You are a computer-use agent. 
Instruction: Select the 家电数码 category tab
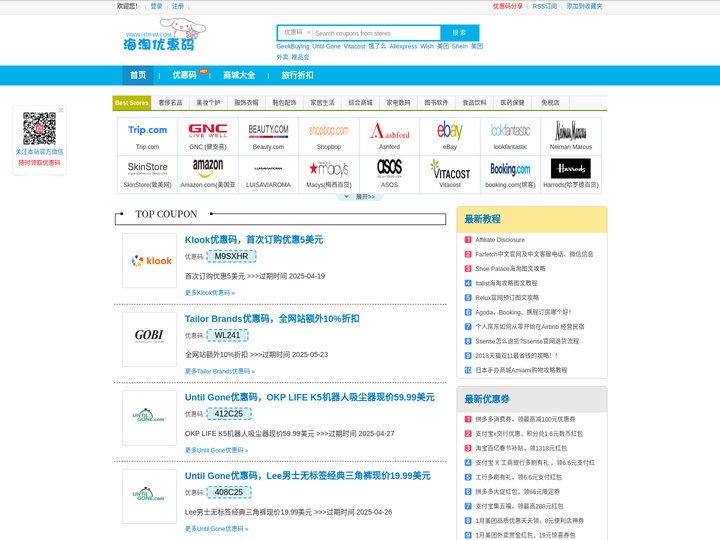point(399,103)
